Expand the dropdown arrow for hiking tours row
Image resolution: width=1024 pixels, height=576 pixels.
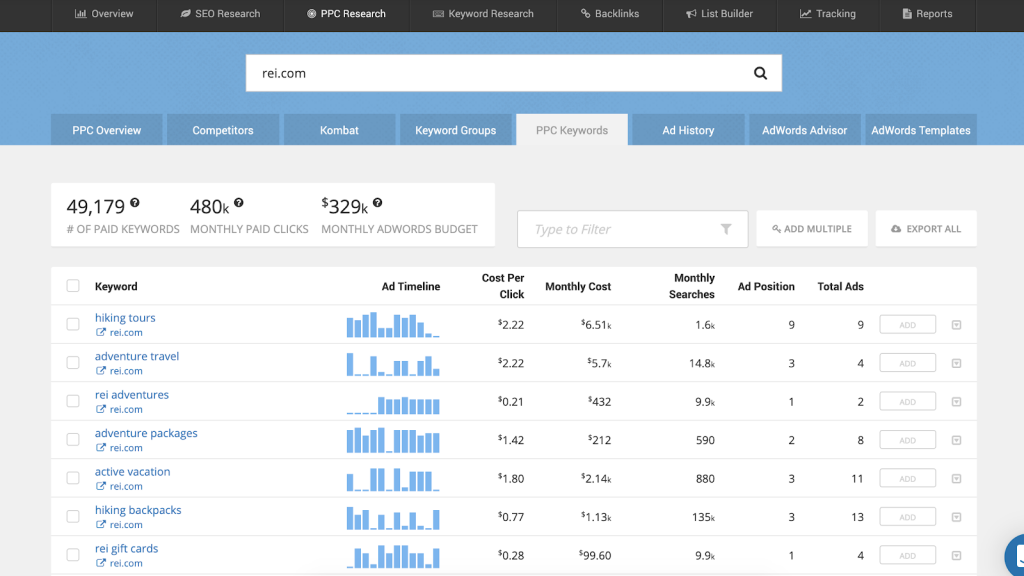click(x=956, y=325)
